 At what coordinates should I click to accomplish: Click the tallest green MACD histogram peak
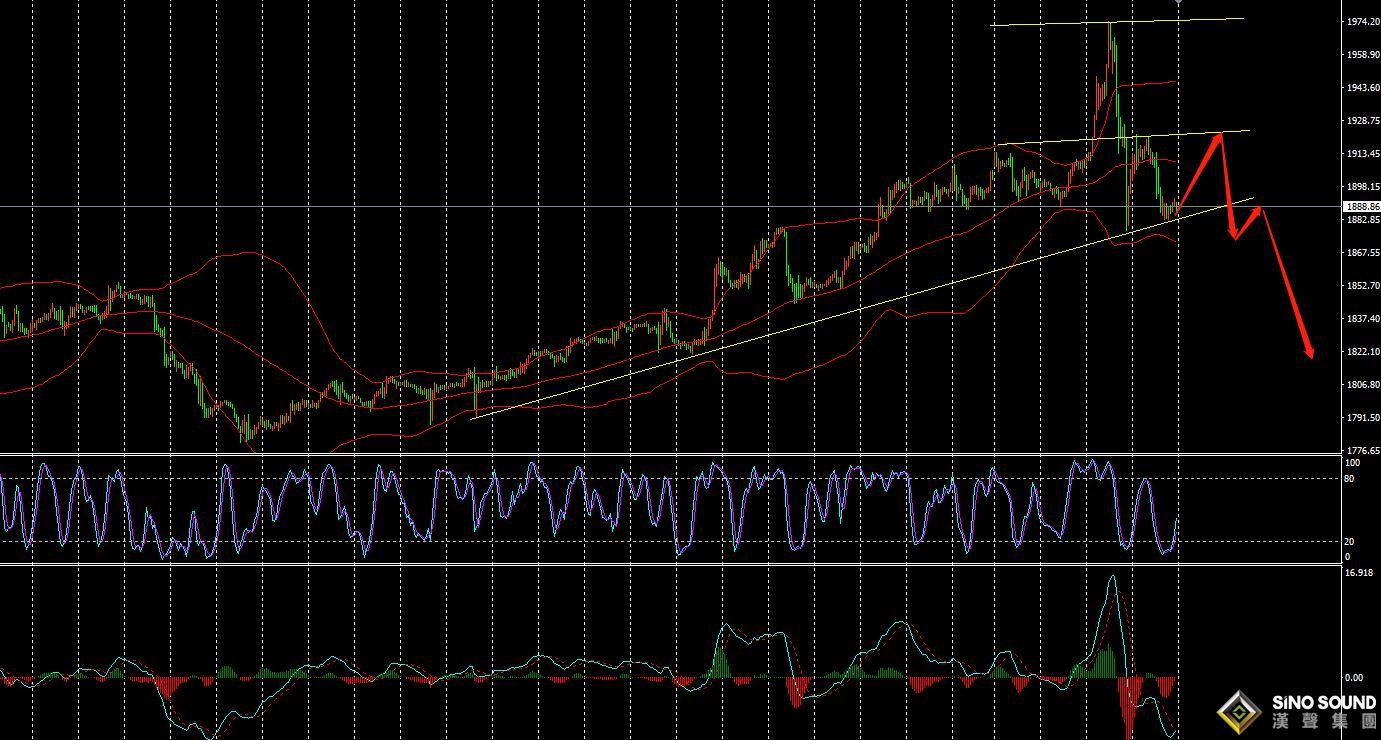coord(1106,658)
